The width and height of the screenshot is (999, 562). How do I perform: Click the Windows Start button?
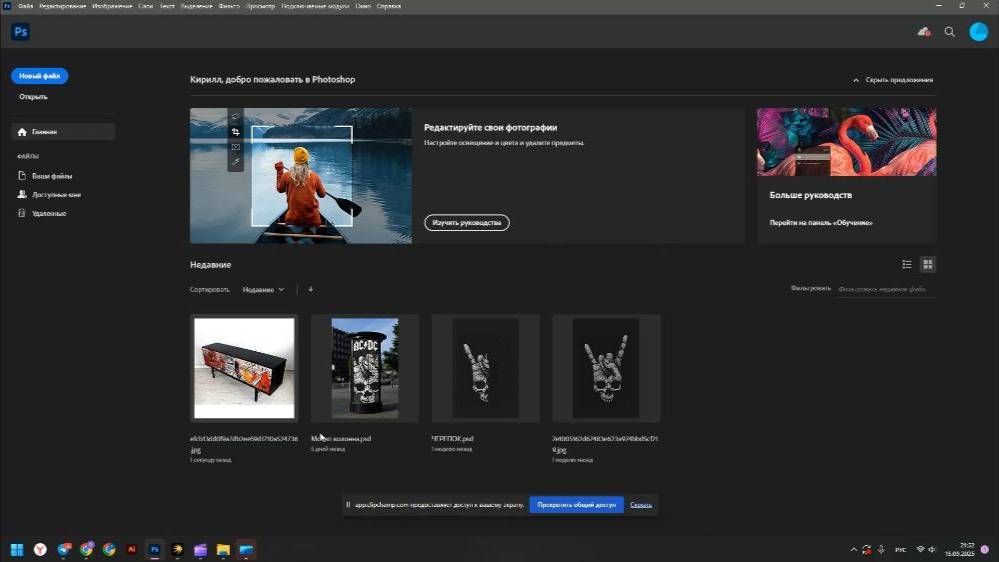pos(17,549)
